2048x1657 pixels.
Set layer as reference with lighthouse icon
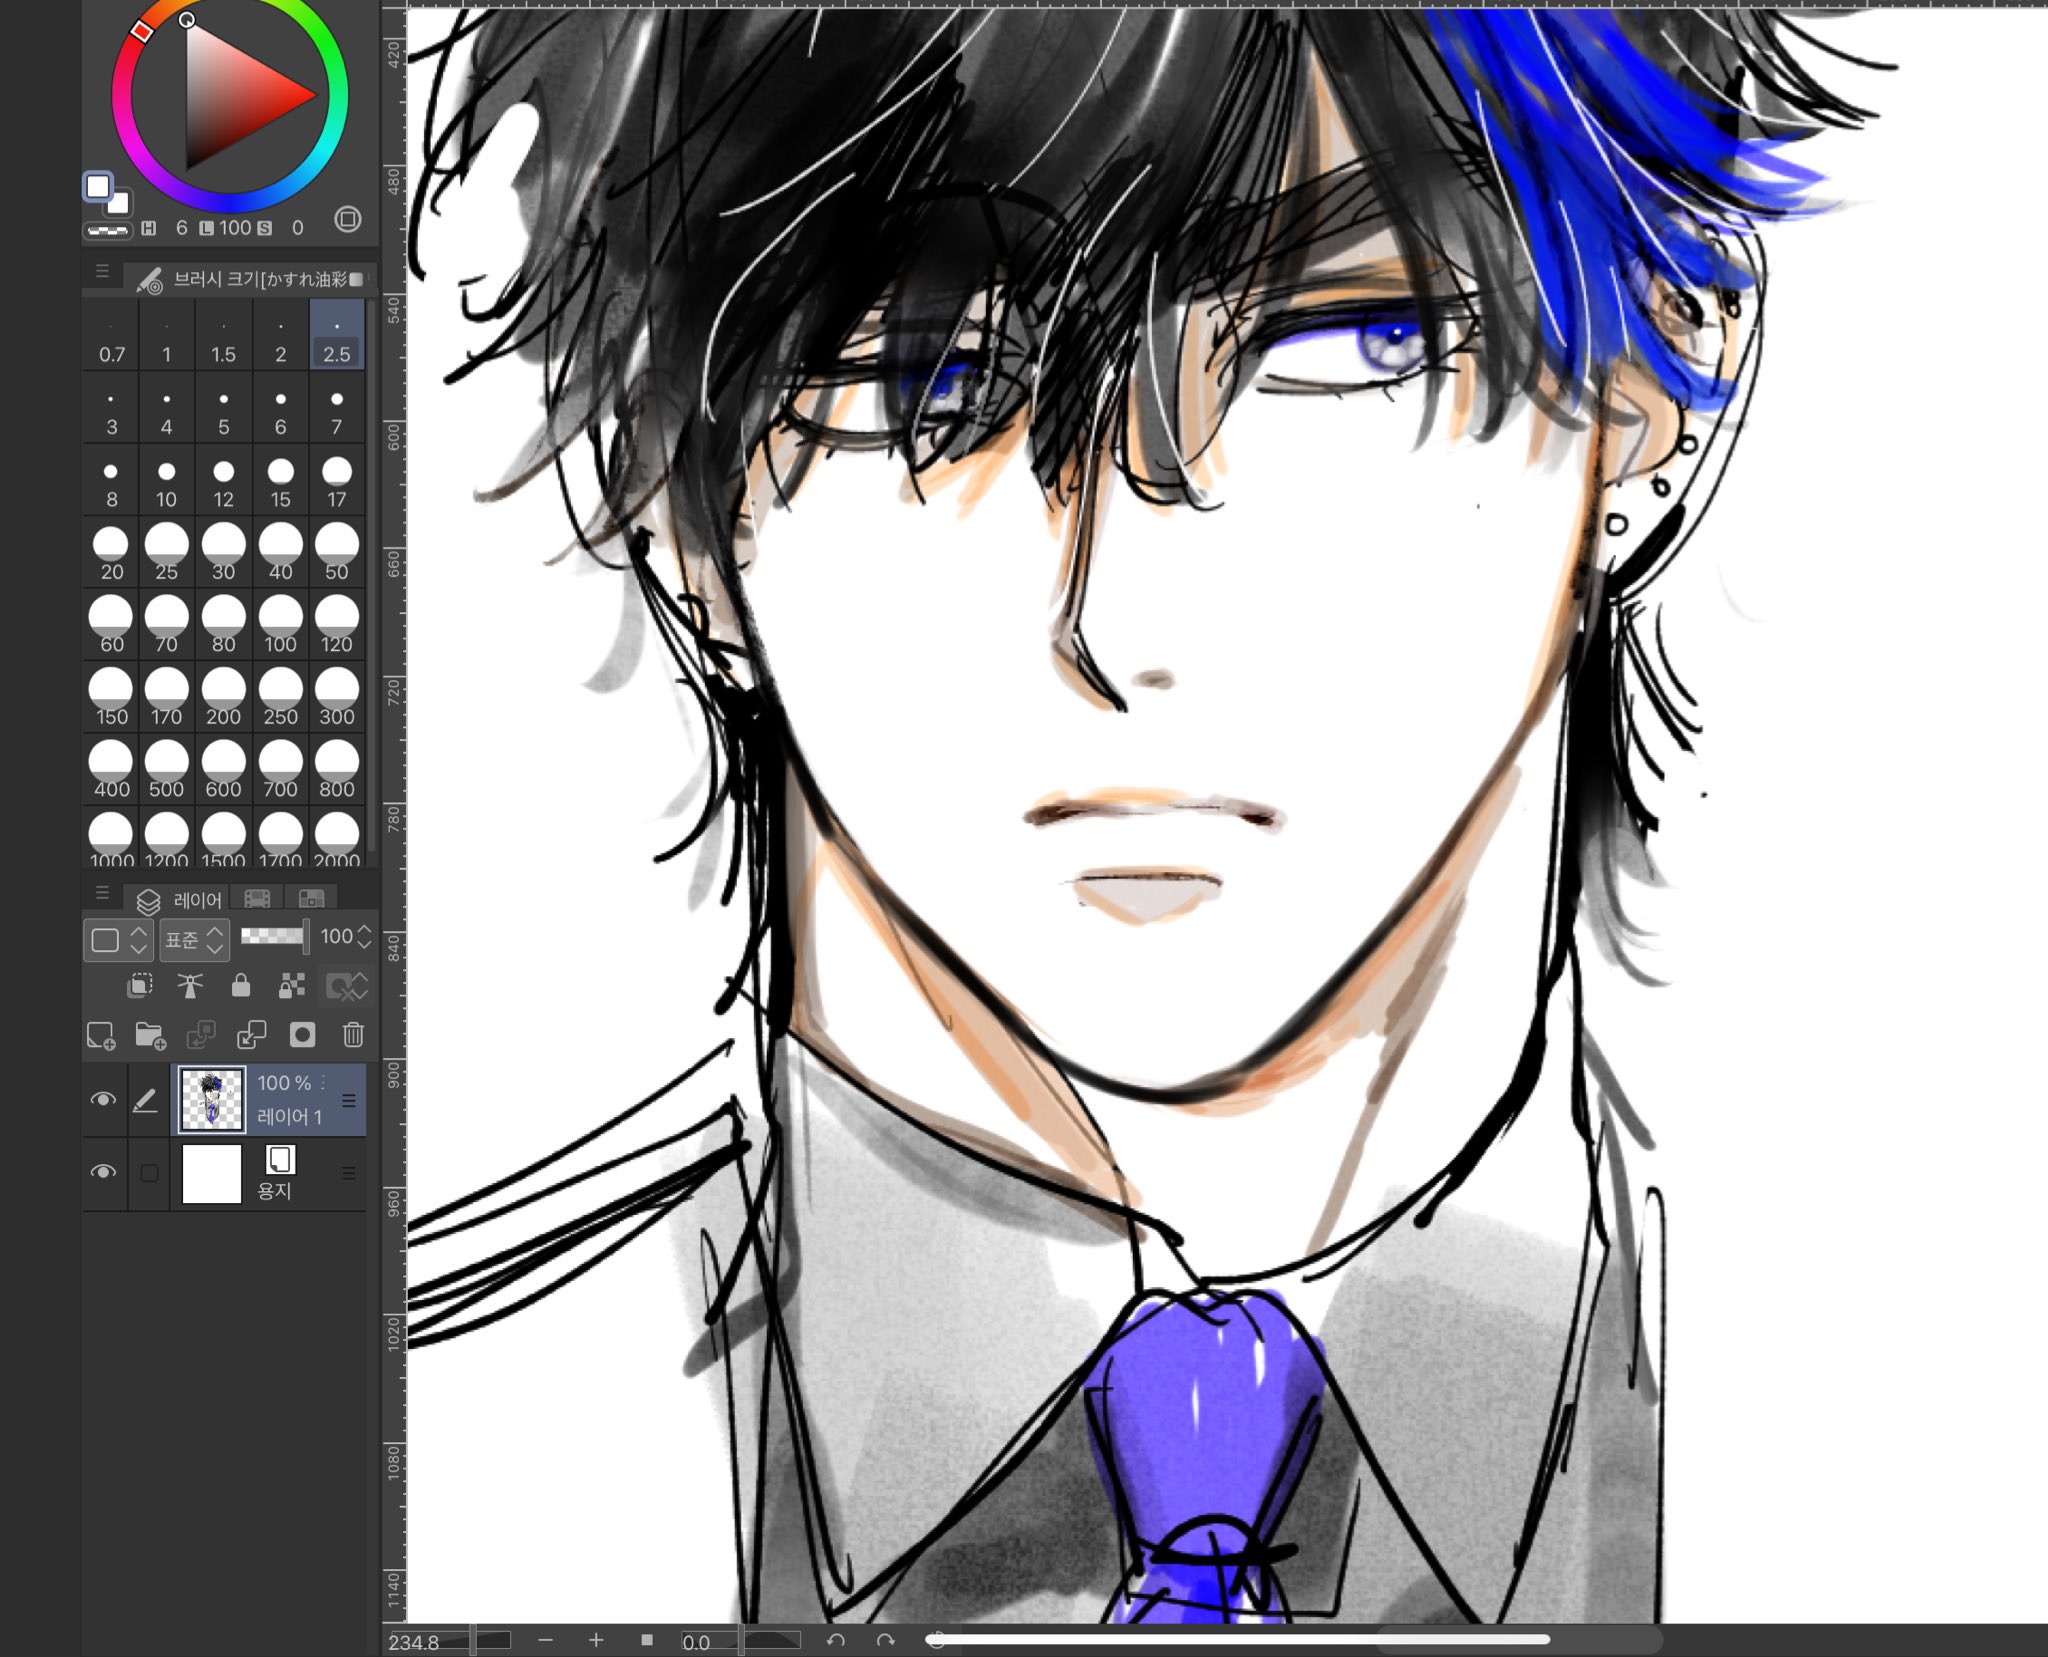tap(190, 986)
